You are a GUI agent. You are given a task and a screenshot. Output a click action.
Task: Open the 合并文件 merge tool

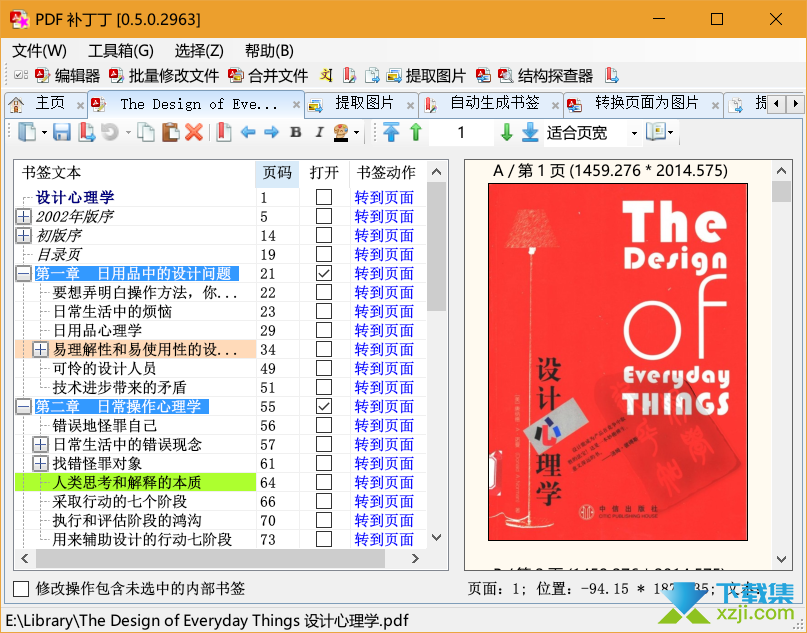click(x=268, y=76)
